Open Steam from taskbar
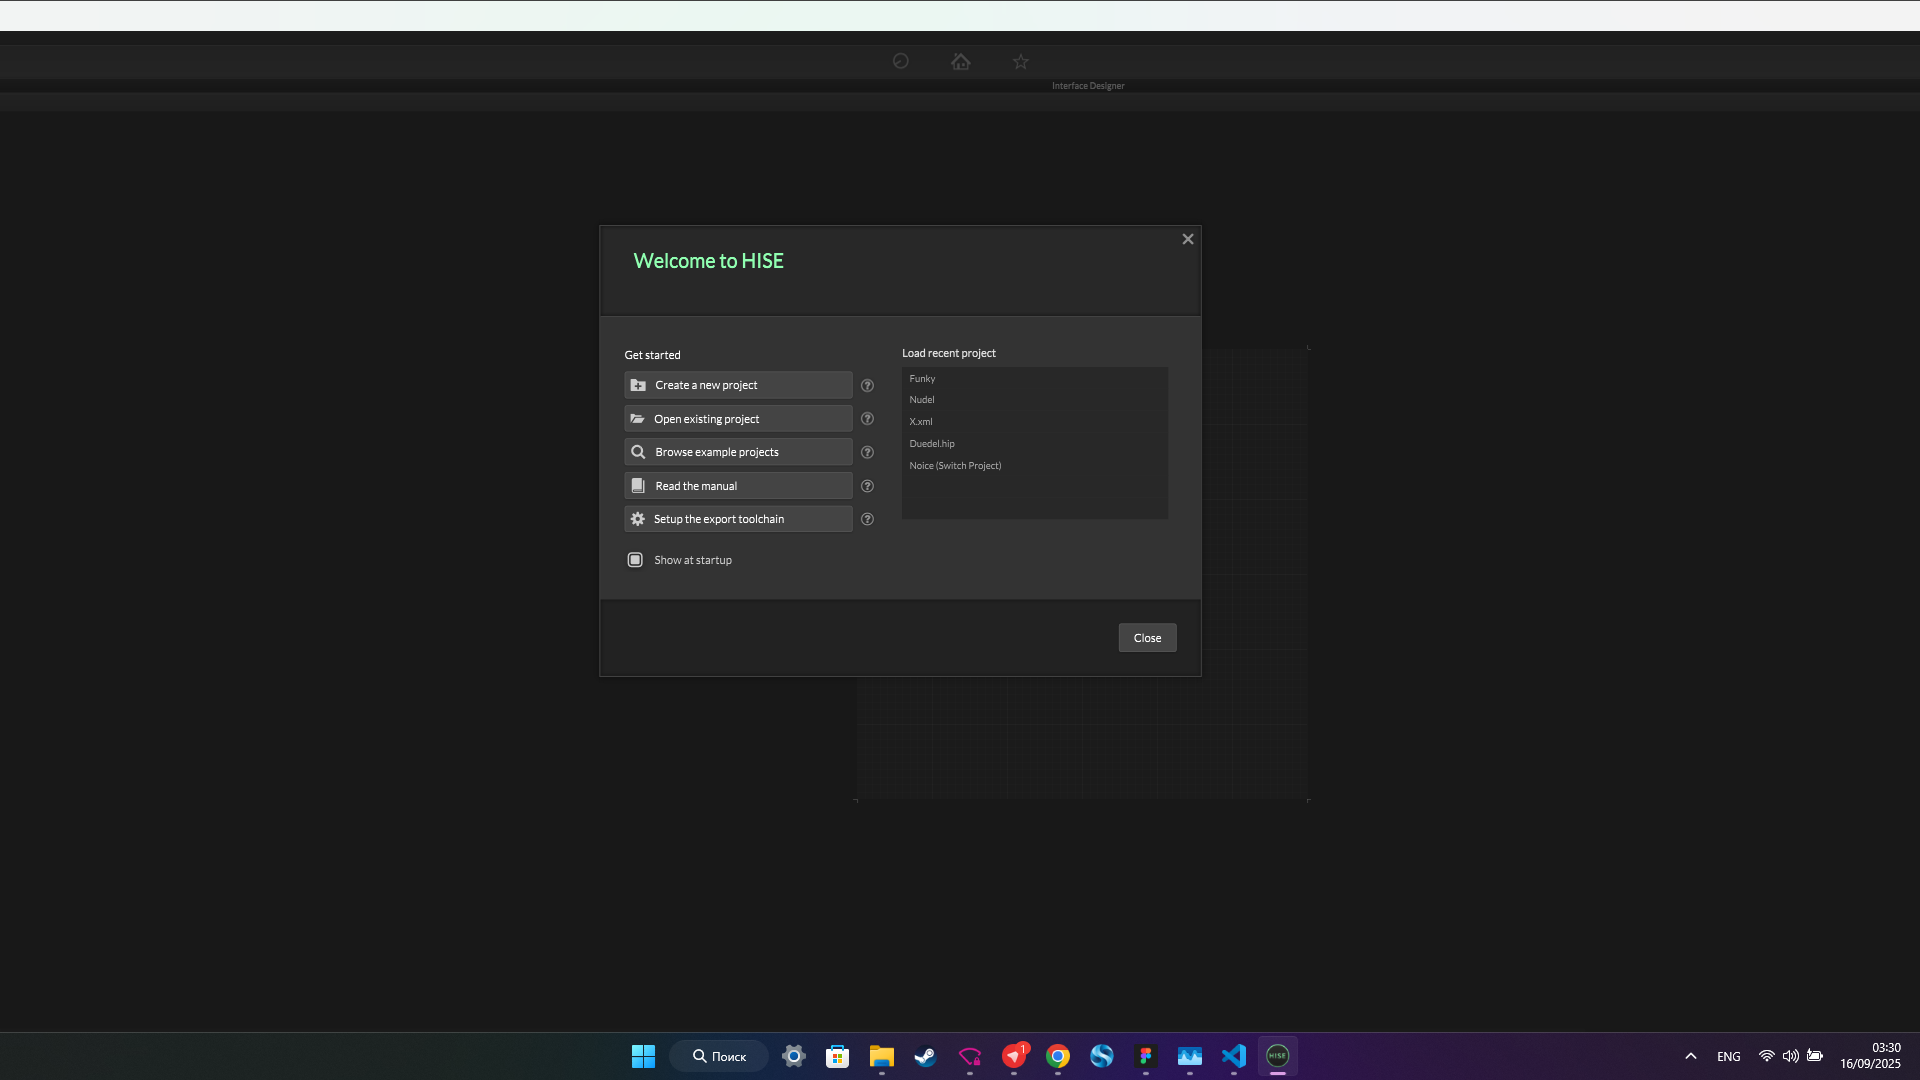The height and width of the screenshot is (1080, 1920). 926,1056
